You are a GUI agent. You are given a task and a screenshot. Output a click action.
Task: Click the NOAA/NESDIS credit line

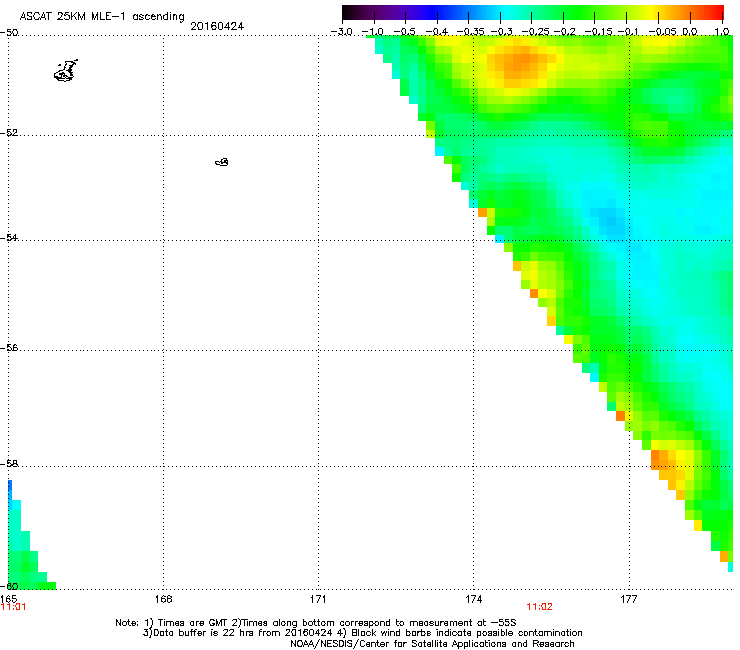tap(432, 644)
